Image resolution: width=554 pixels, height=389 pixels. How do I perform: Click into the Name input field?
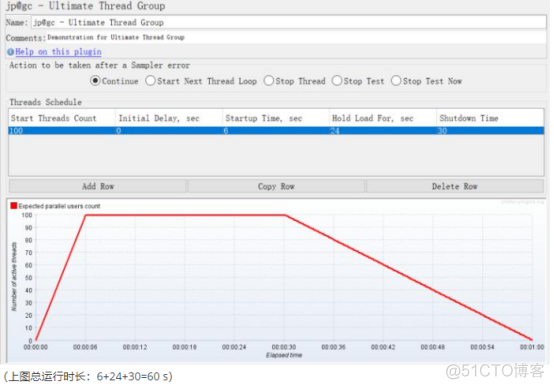(289, 23)
